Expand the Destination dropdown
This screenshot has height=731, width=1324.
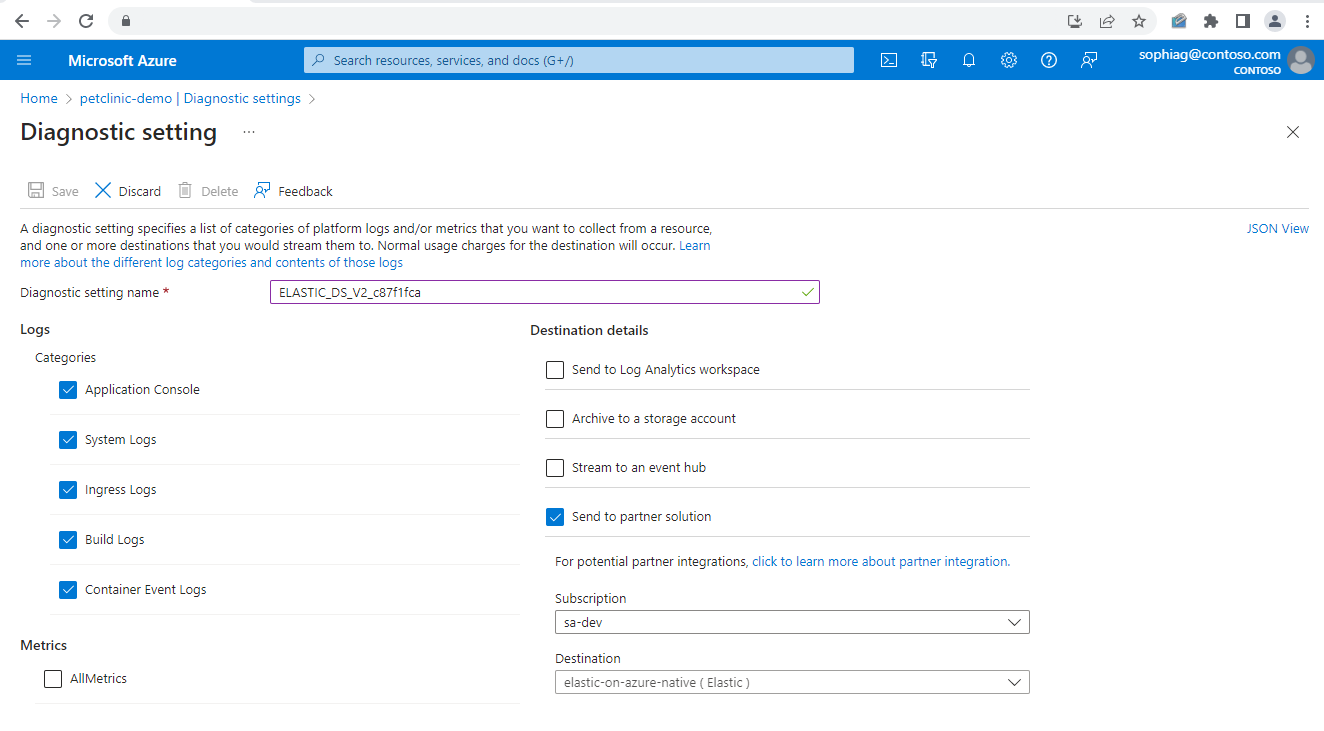tap(791, 682)
